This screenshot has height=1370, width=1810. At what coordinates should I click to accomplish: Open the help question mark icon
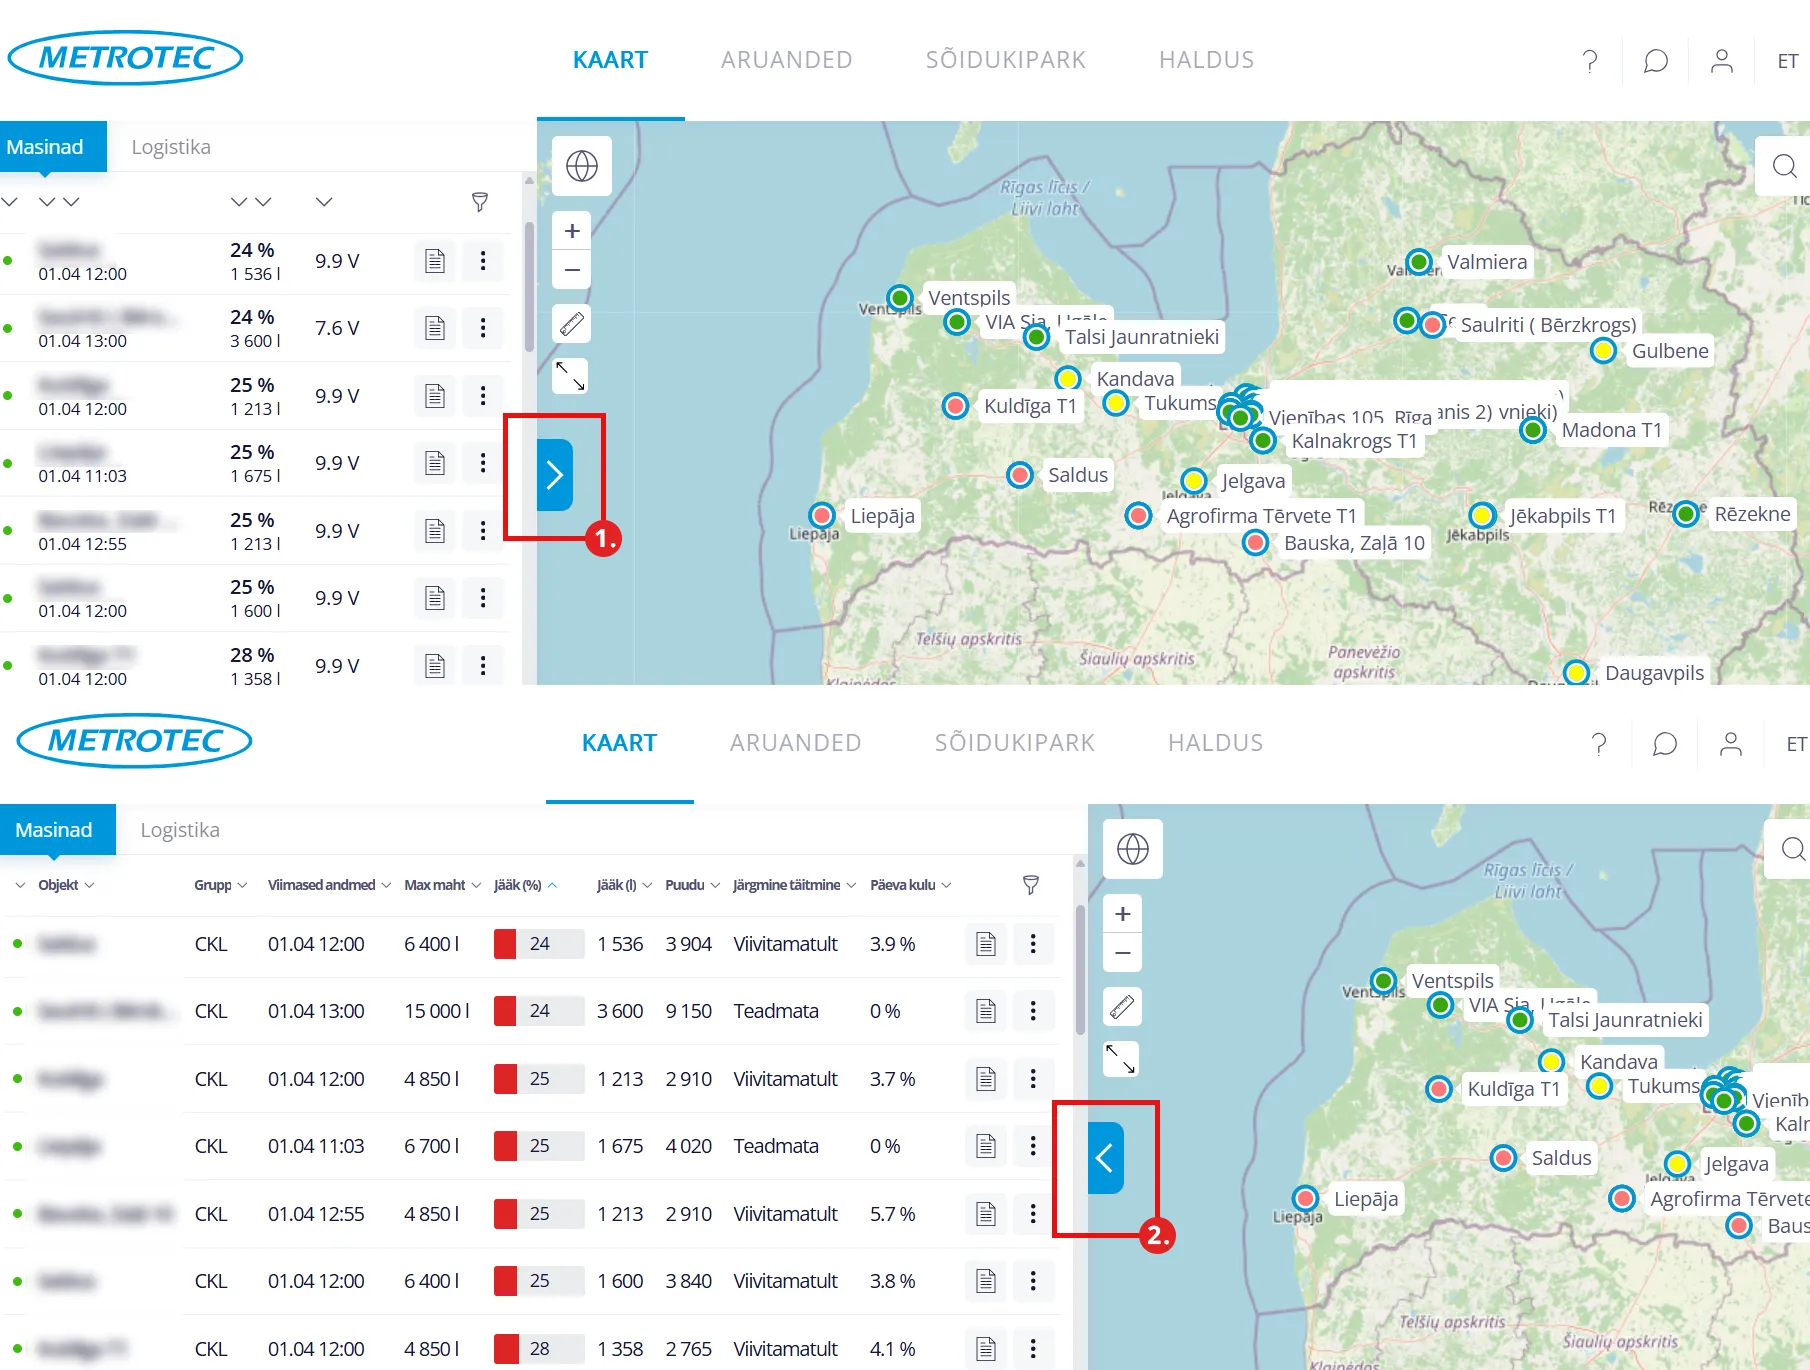coord(1589,61)
